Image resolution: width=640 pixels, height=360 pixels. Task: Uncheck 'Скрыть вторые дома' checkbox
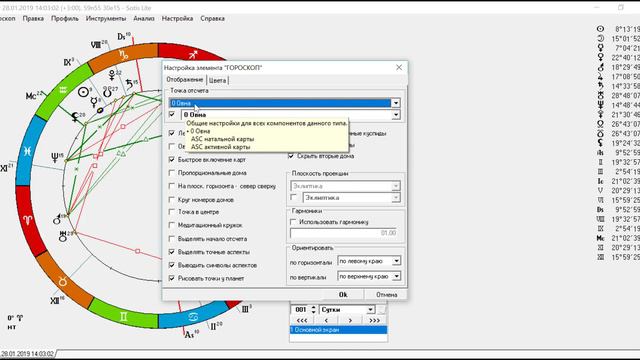click(291, 156)
